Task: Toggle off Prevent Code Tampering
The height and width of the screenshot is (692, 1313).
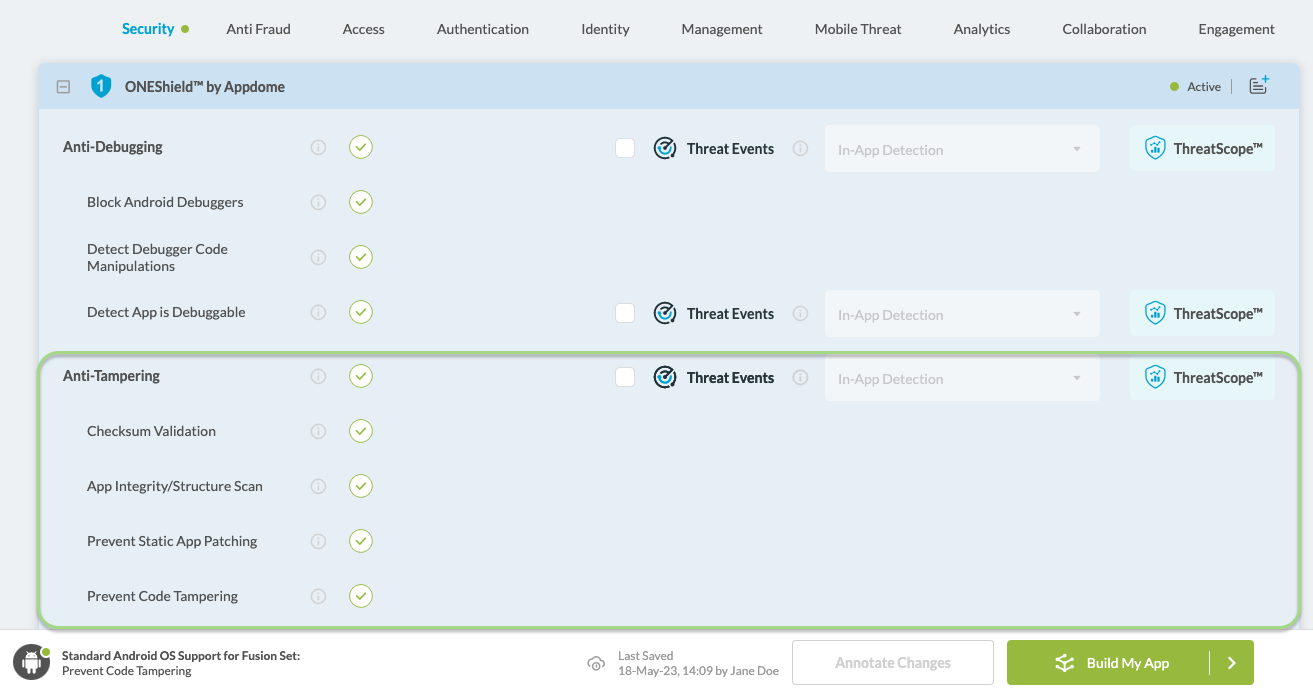Action: pyautogui.click(x=361, y=596)
